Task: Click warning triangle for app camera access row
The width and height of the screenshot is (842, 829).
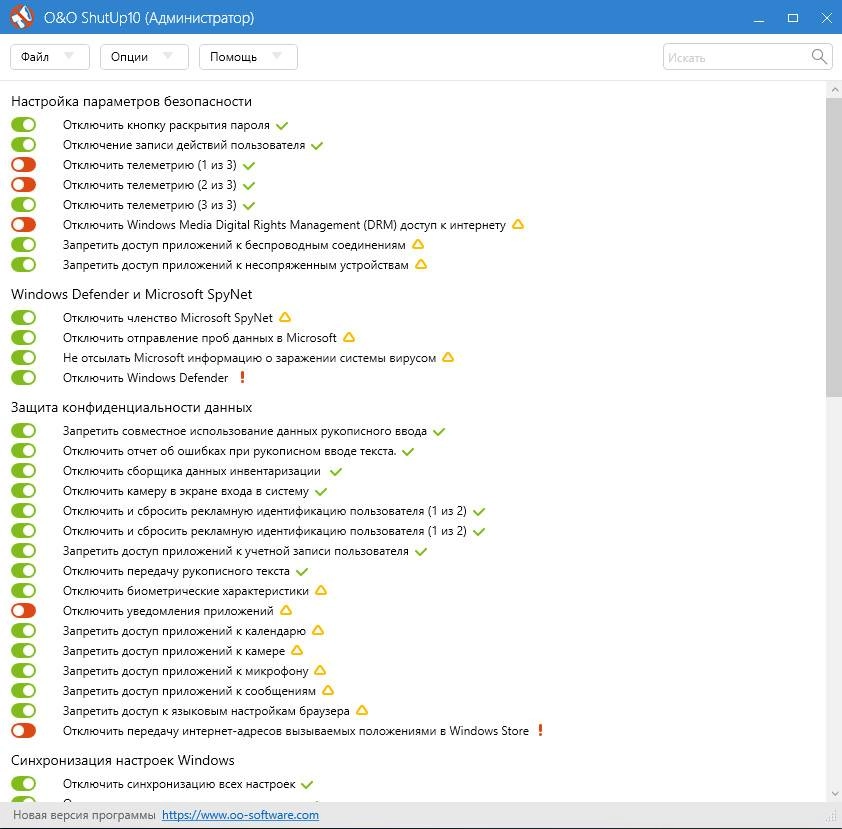Action: click(297, 650)
